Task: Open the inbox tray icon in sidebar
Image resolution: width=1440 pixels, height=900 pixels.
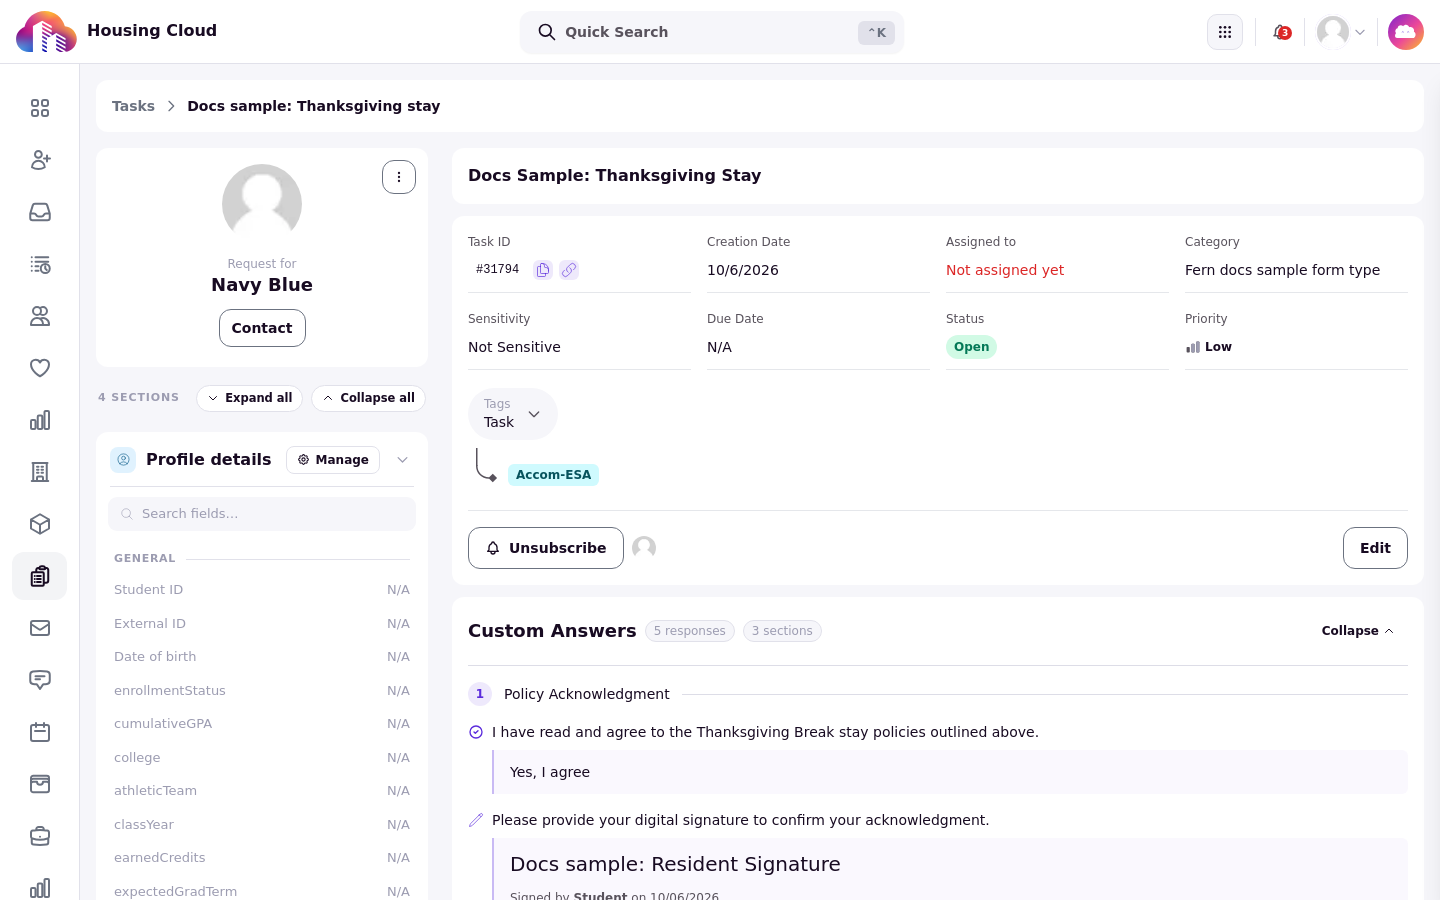Action: click(40, 212)
